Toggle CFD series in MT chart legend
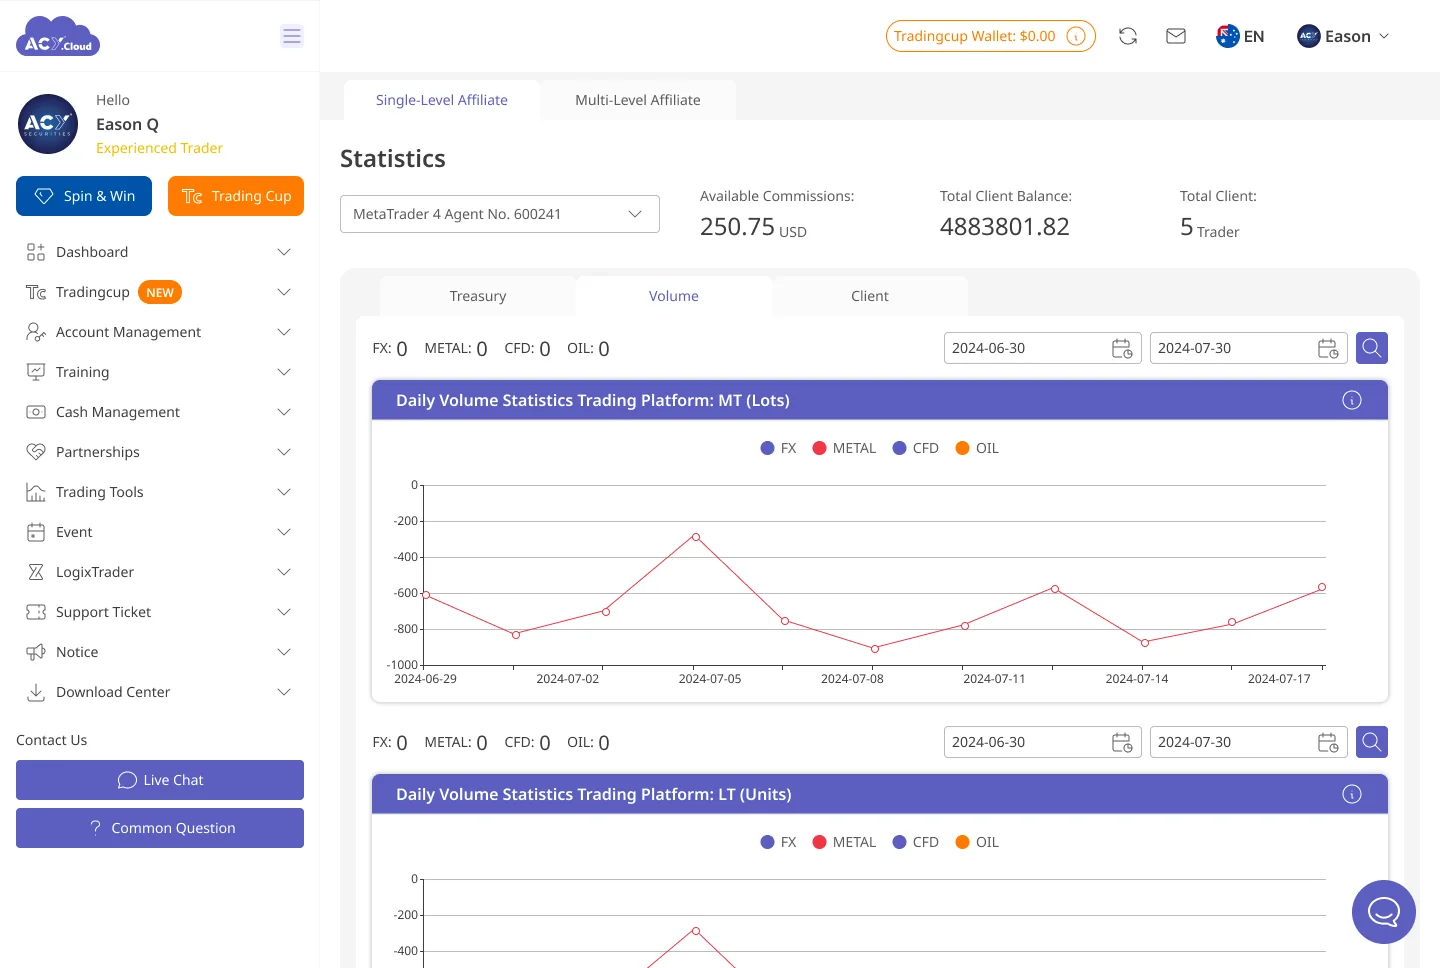 pyautogui.click(x=915, y=448)
